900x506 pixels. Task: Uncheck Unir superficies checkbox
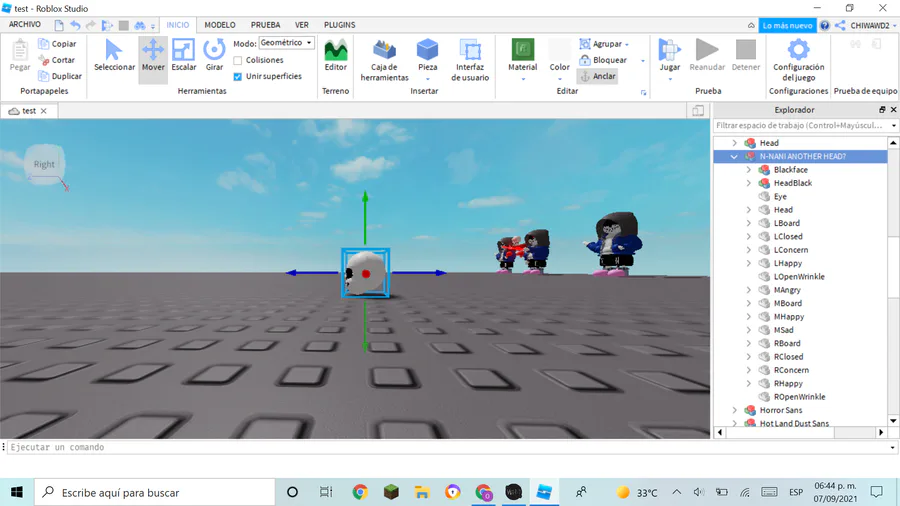tap(238, 76)
